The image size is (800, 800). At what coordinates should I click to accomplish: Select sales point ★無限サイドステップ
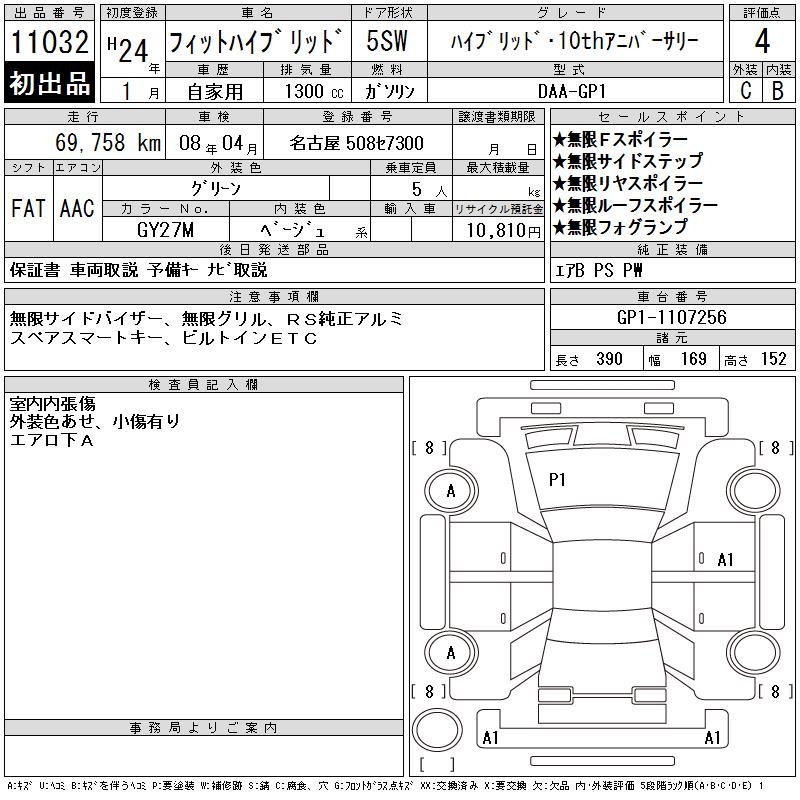[x=628, y=161]
